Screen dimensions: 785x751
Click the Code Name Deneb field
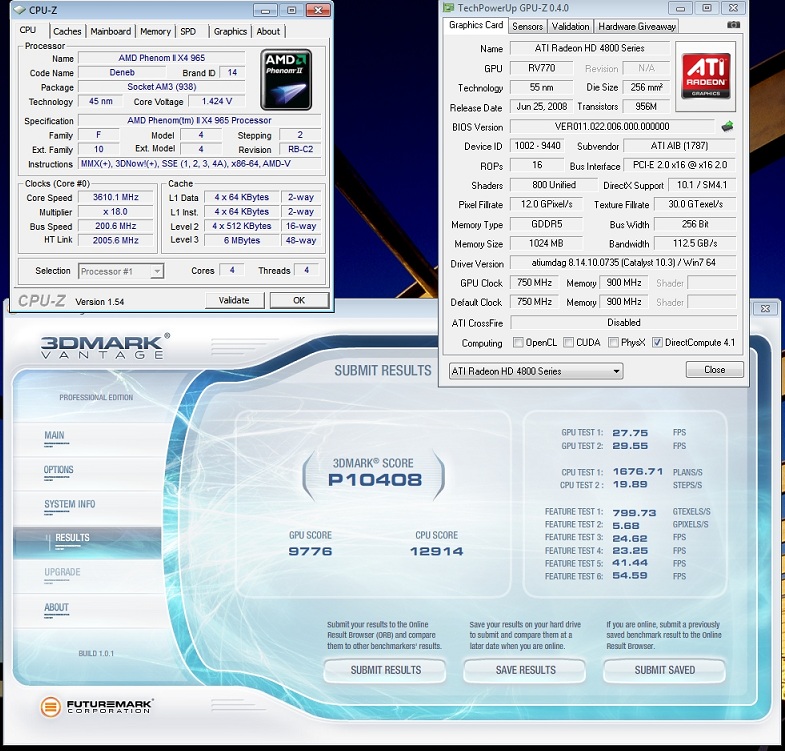click(x=122, y=73)
